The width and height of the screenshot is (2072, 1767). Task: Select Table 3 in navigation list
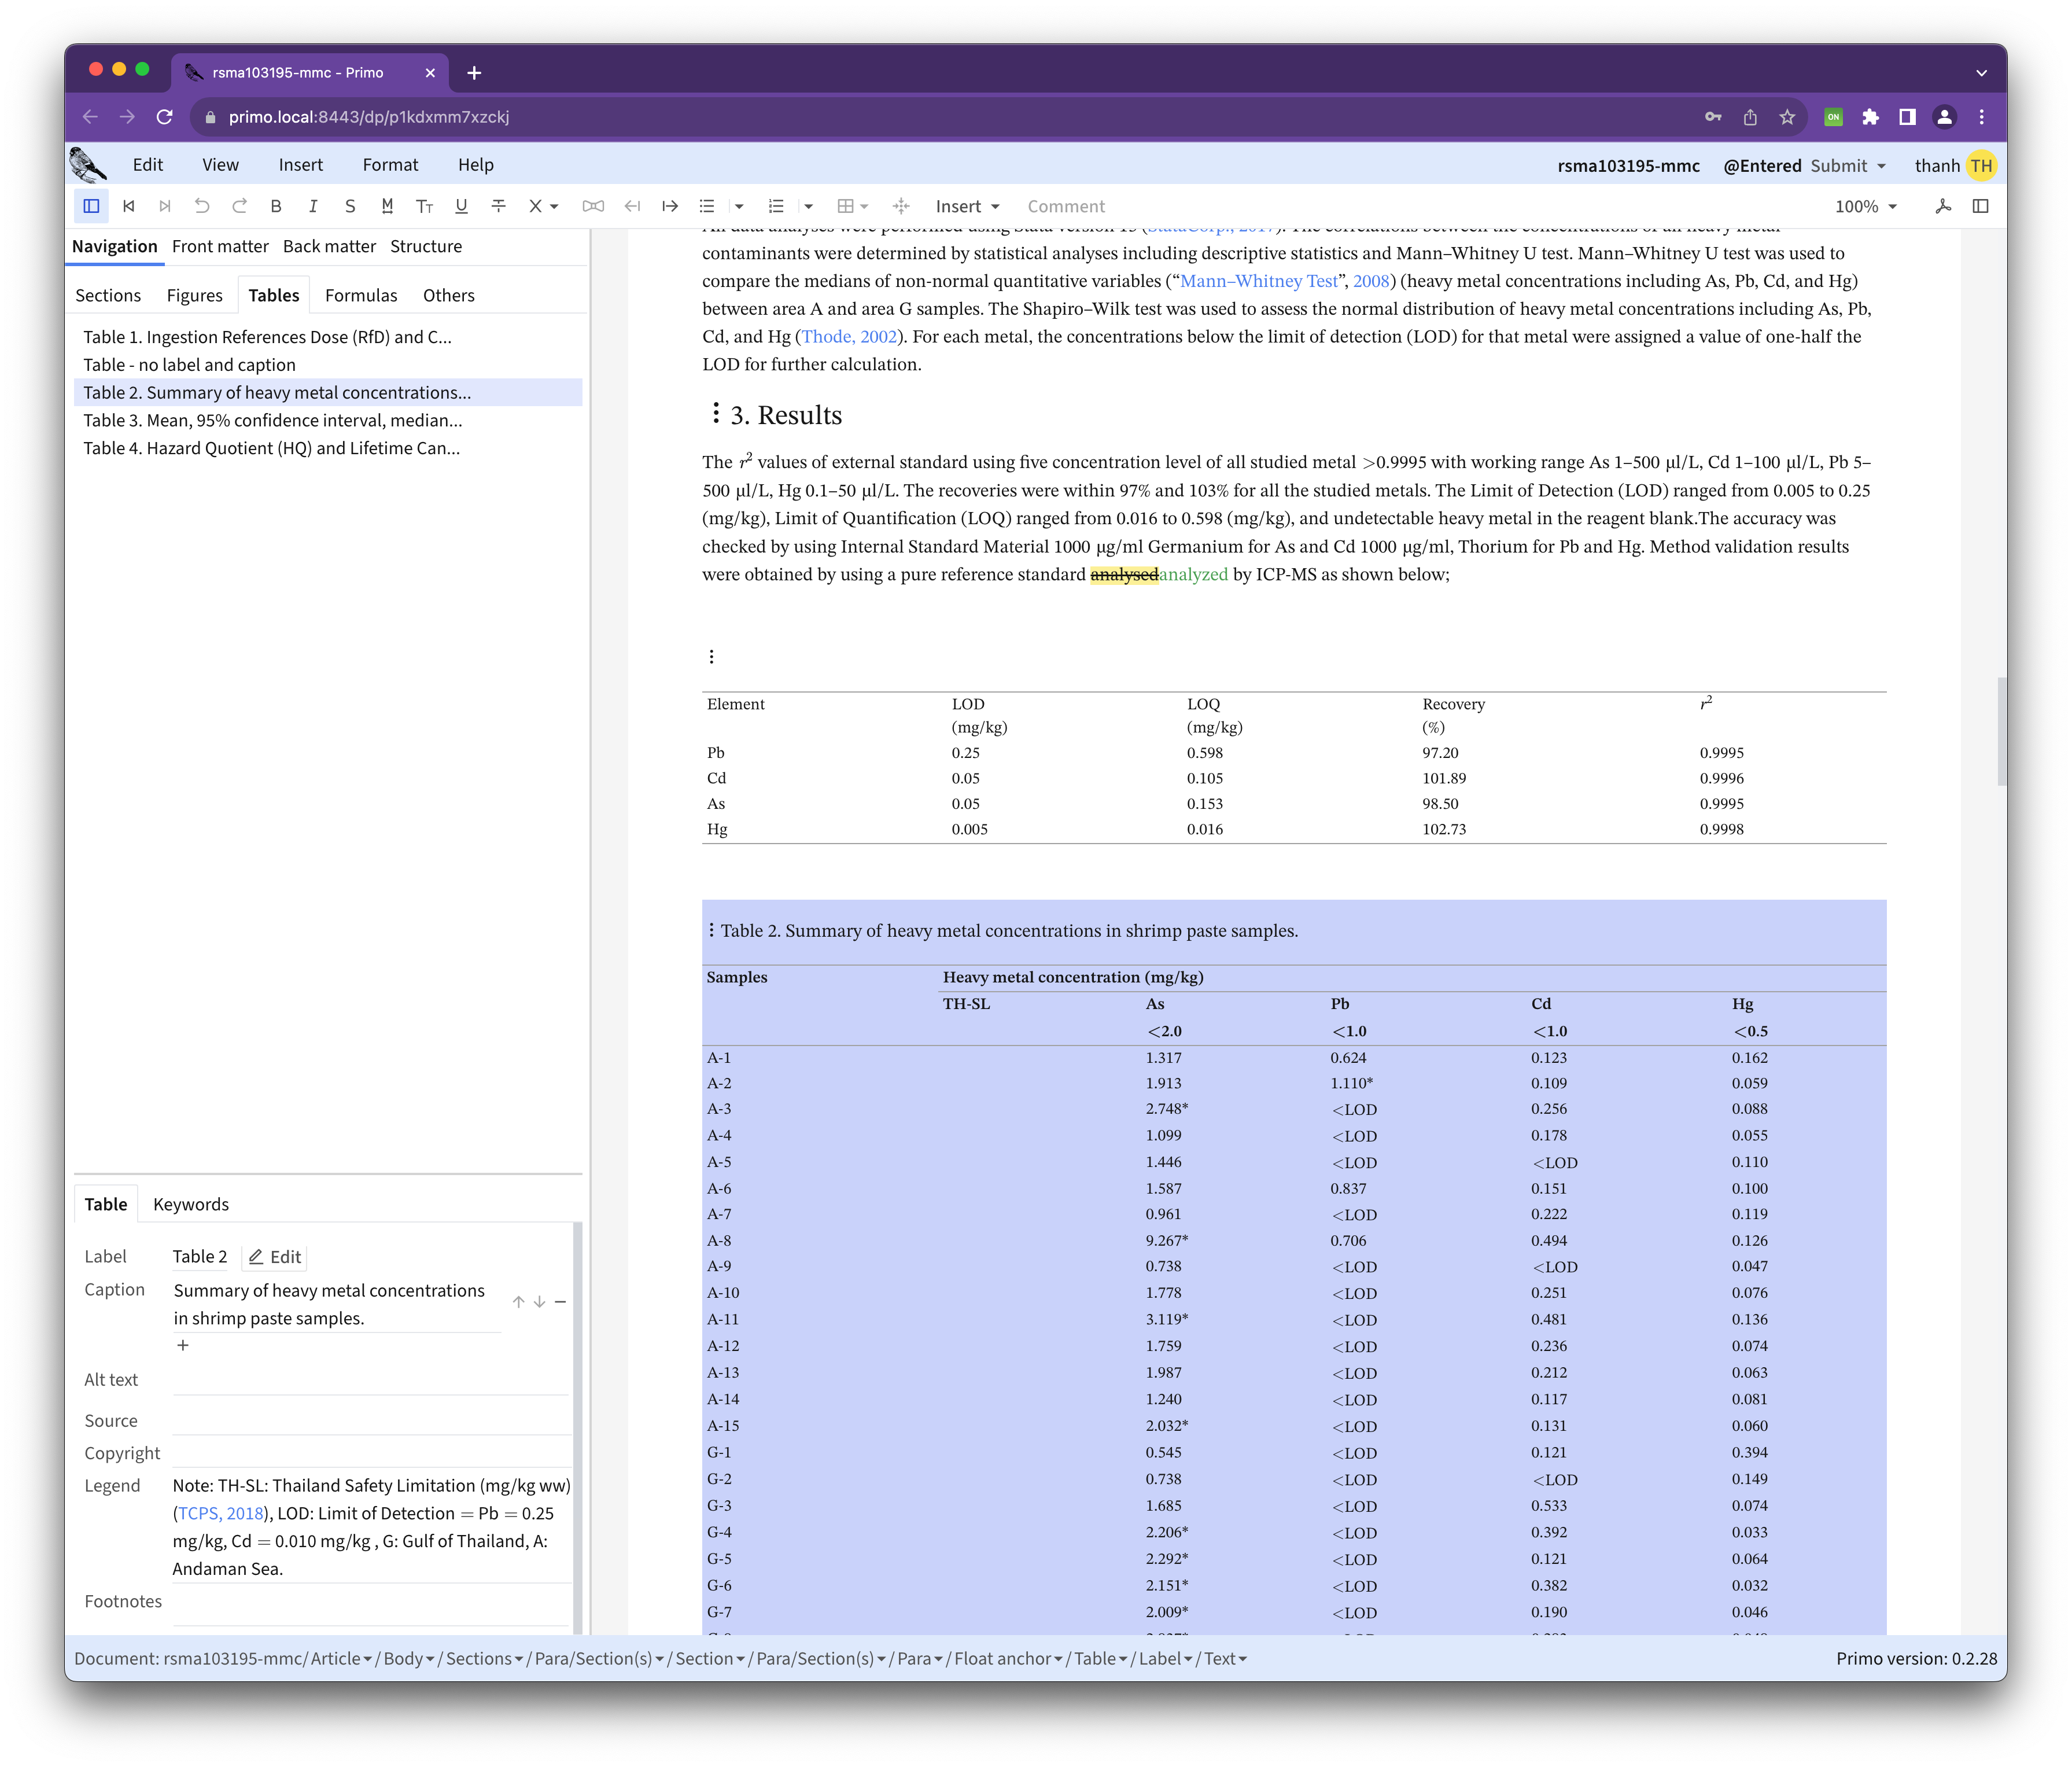coord(272,420)
